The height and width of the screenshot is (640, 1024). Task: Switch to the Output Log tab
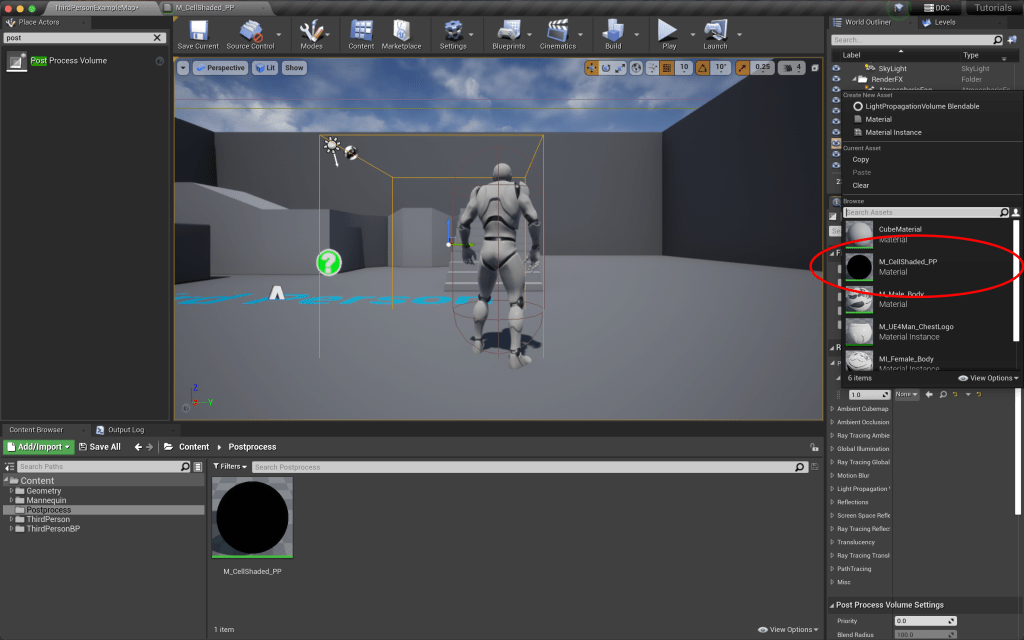pyautogui.click(x=125, y=430)
